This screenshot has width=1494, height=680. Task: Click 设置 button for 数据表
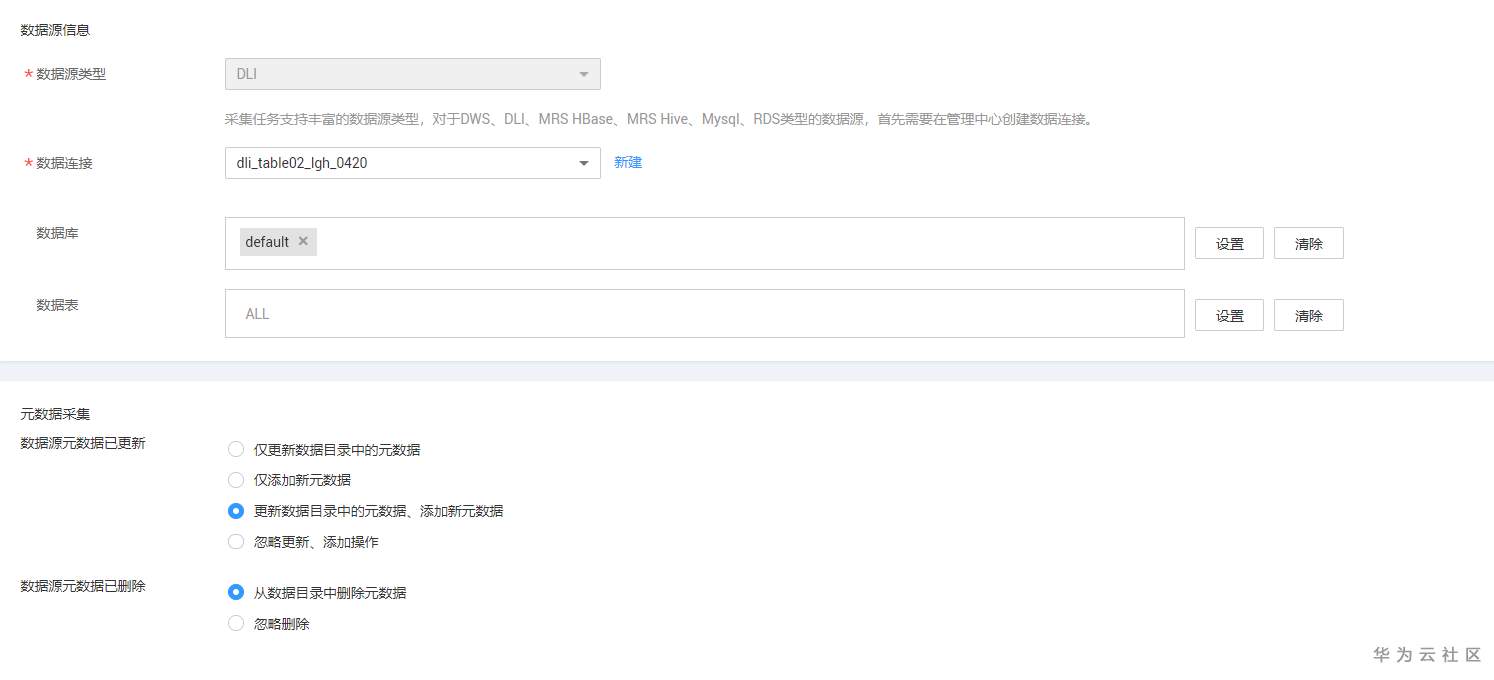point(1230,315)
